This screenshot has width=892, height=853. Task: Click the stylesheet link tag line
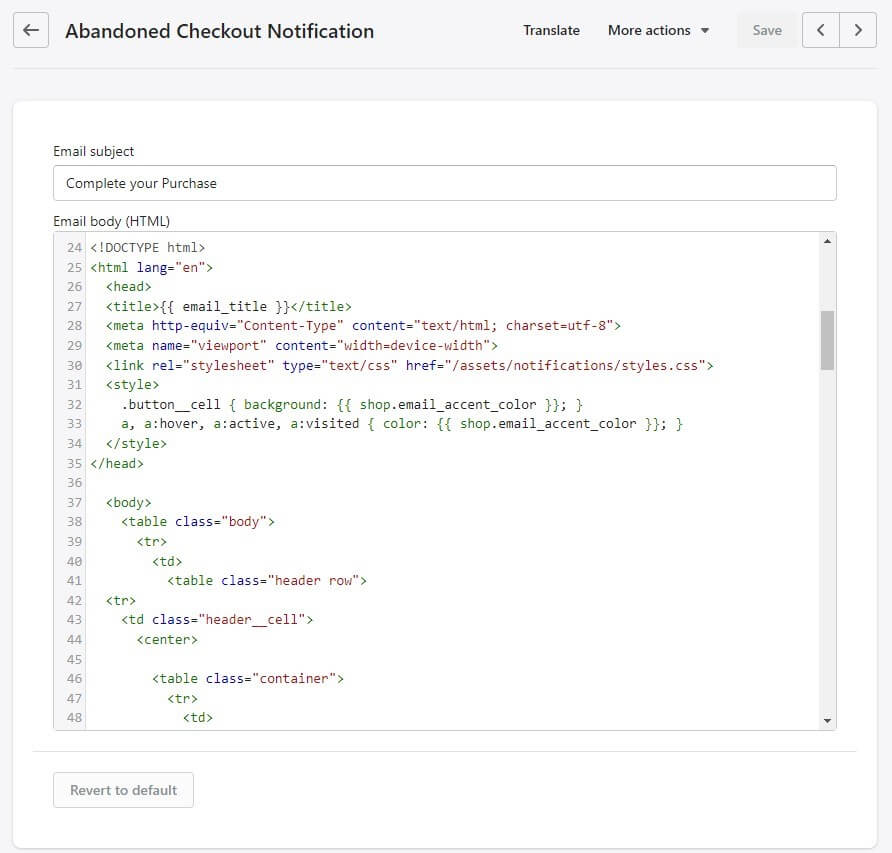pos(409,365)
